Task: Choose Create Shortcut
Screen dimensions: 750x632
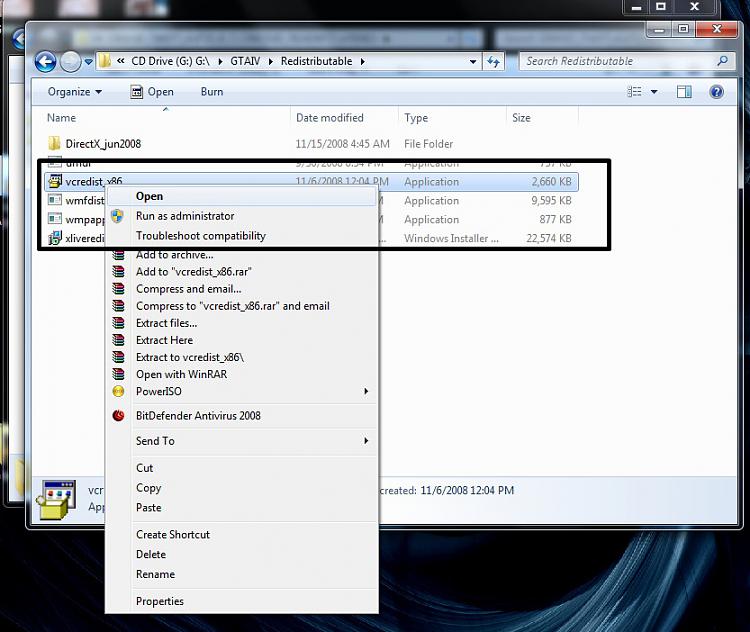Action: (242, 534)
